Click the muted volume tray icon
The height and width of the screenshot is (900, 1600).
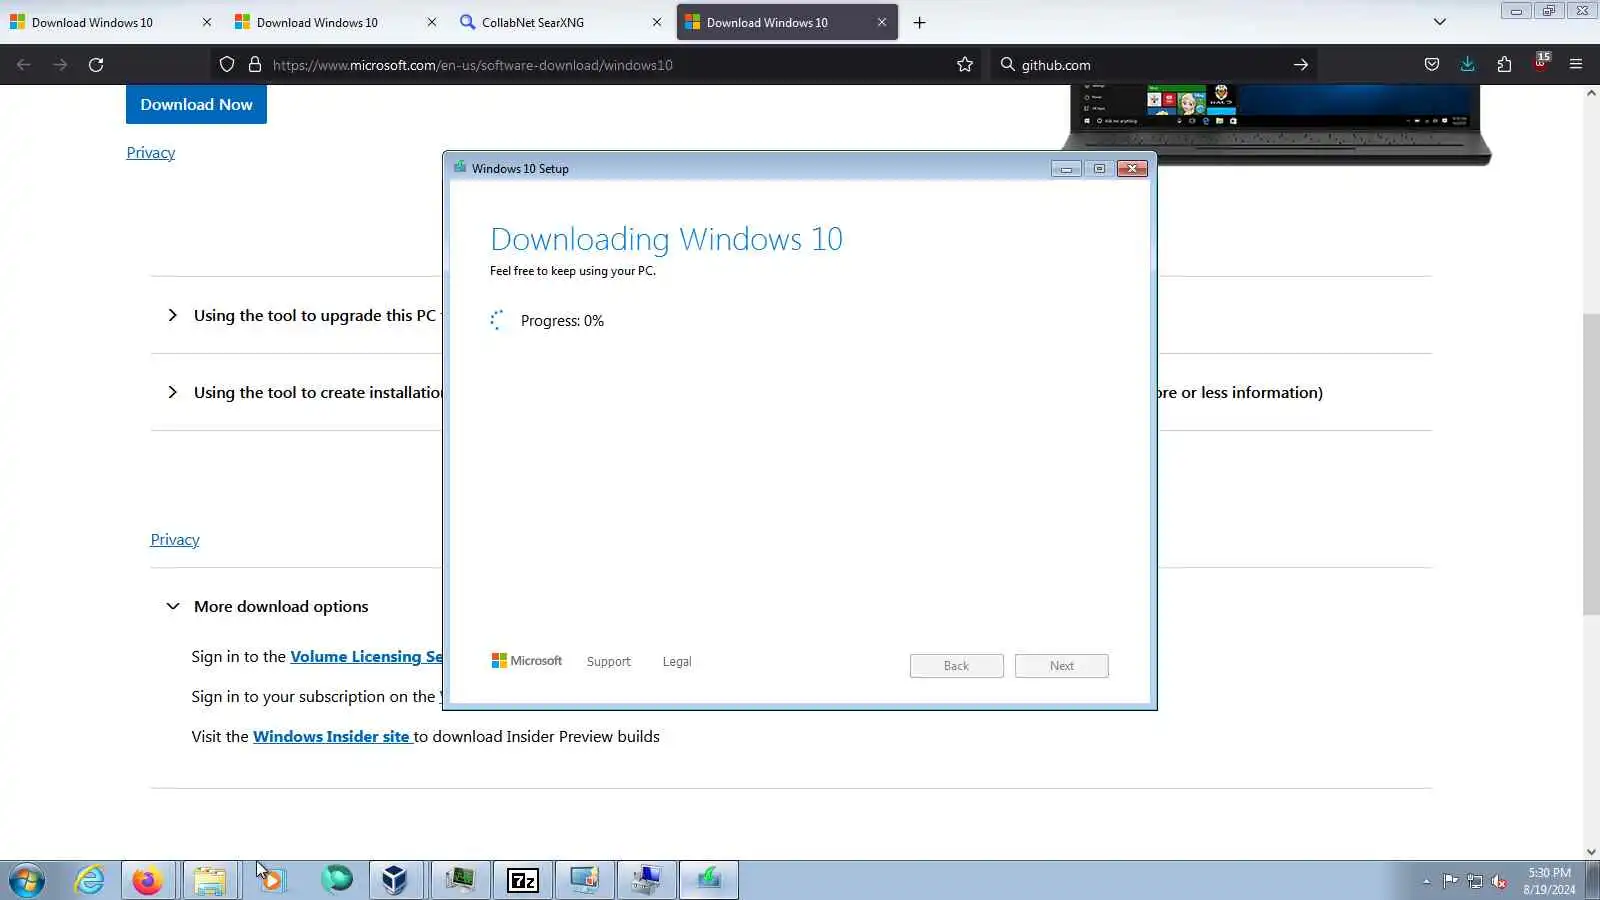tap(1499, 881)
